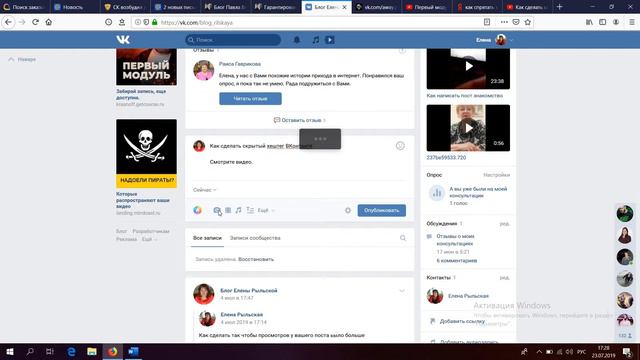Open contact Елена Рыльская

[468, 296]
